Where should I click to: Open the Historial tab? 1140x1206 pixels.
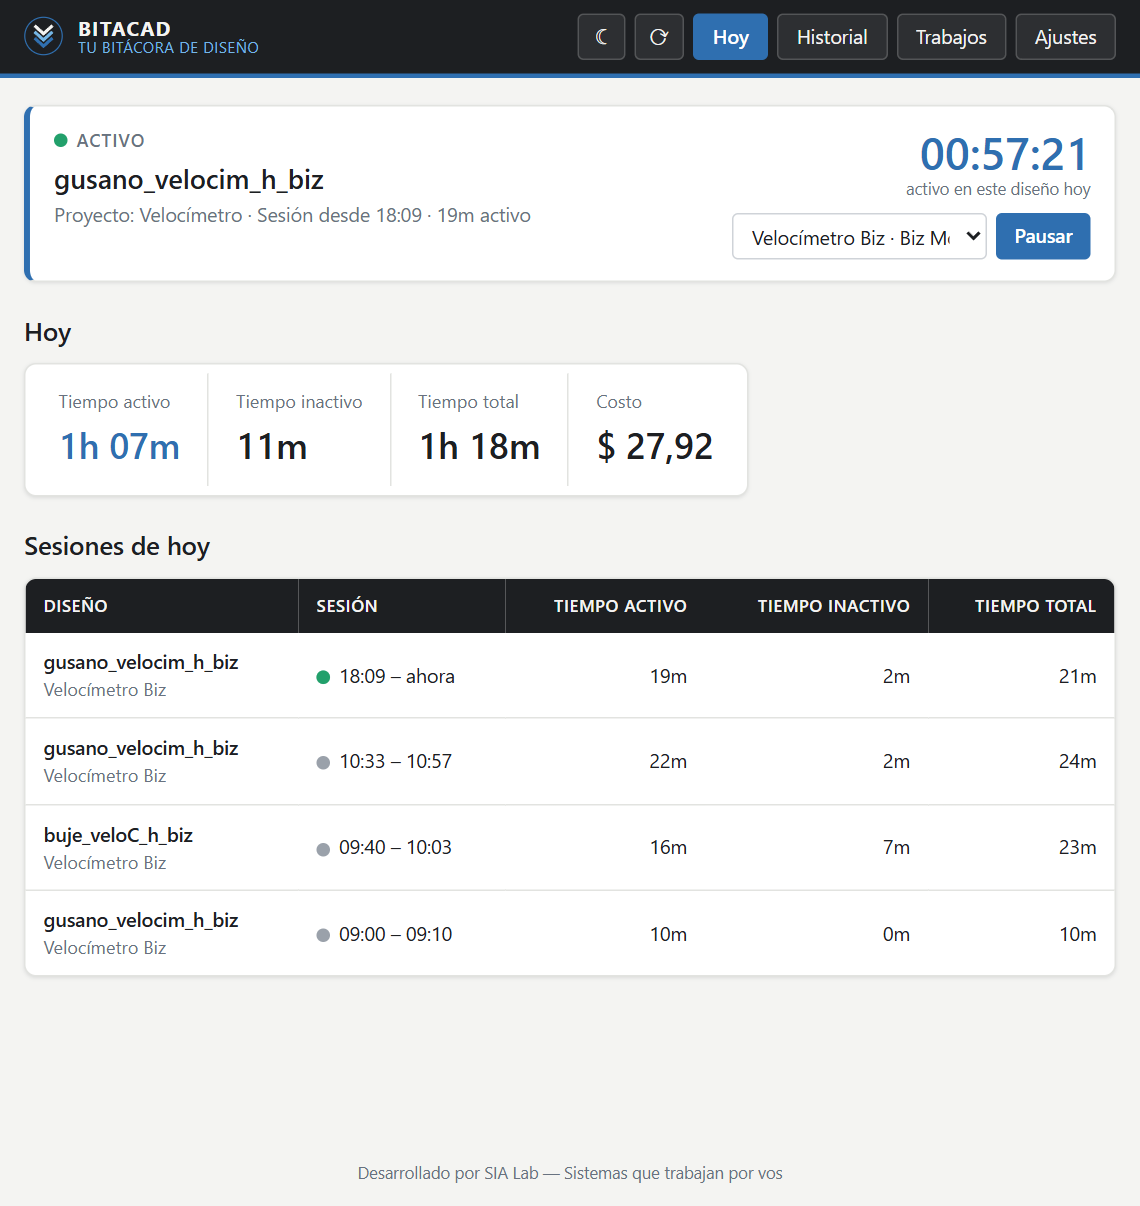point(832,37)
